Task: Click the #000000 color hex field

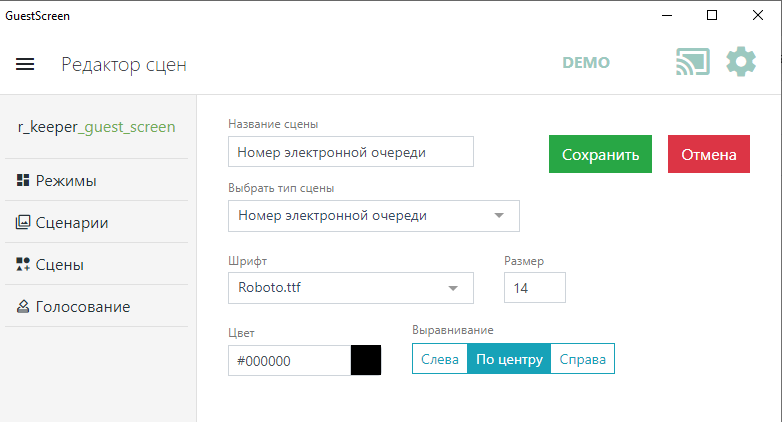Action: click(289, 360)
